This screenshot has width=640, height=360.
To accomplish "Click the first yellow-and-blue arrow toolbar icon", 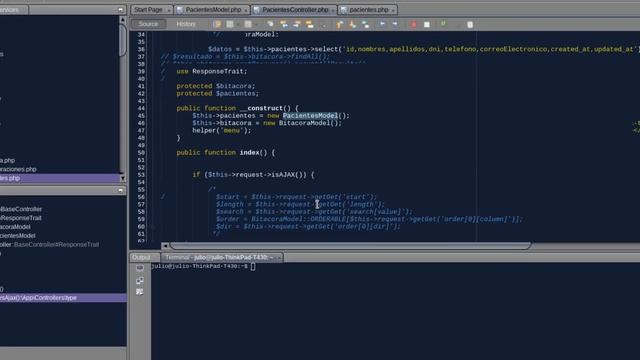I will pos(284,24).
